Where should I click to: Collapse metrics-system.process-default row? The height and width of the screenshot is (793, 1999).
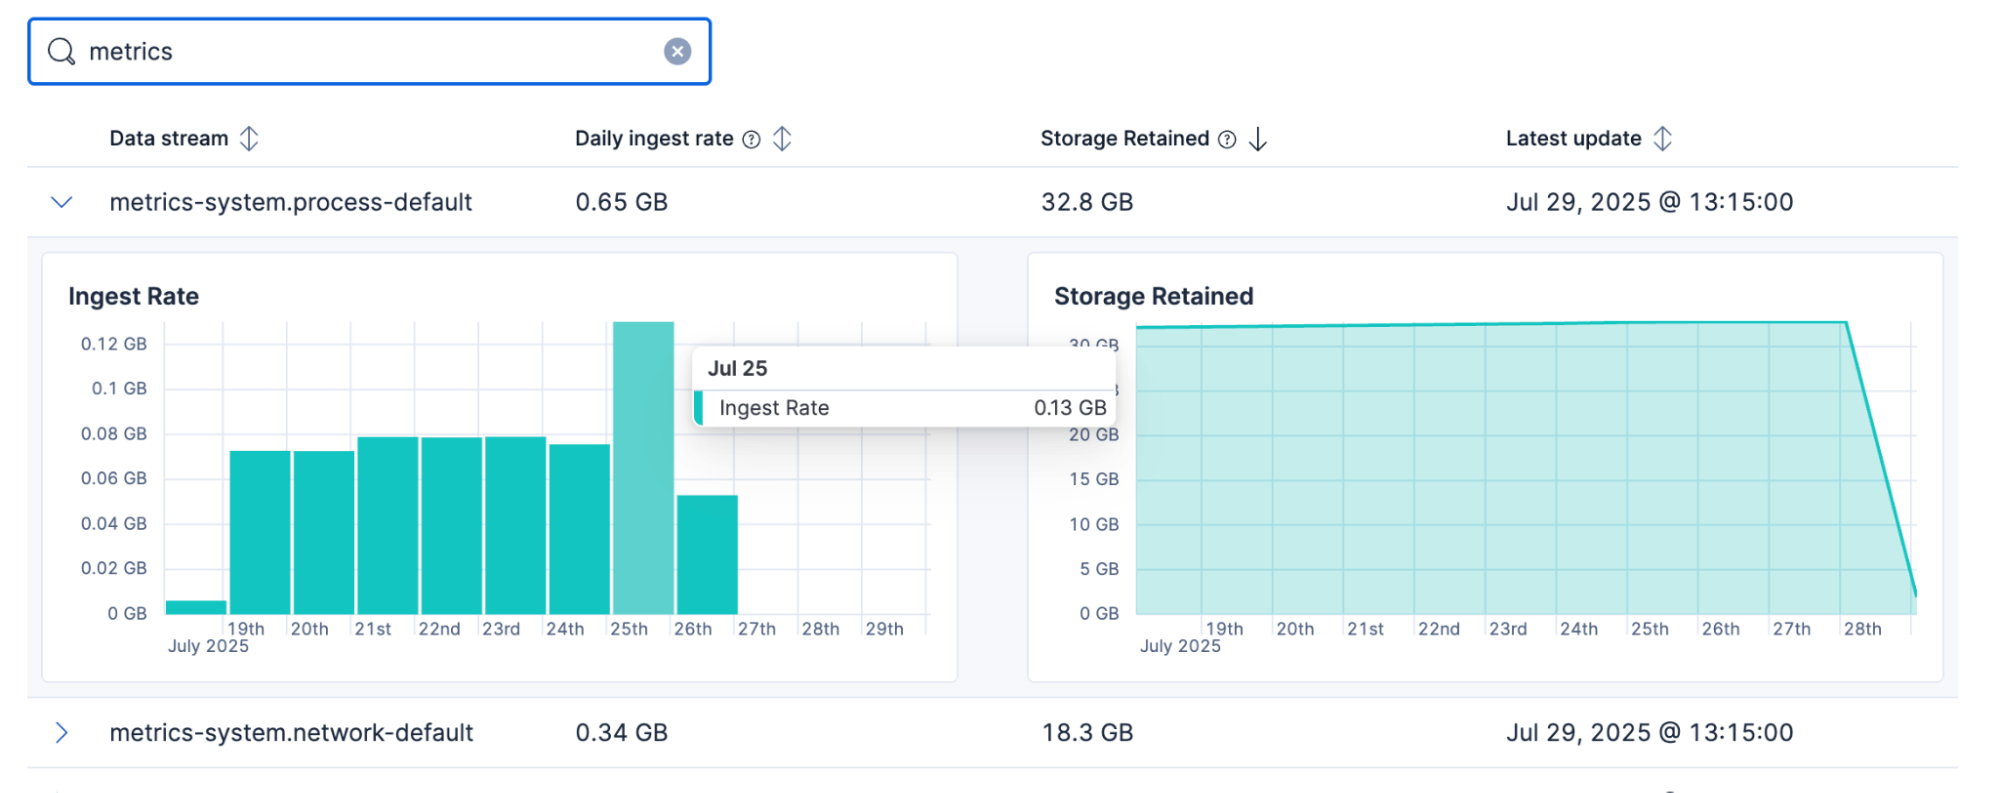[62, 202]
